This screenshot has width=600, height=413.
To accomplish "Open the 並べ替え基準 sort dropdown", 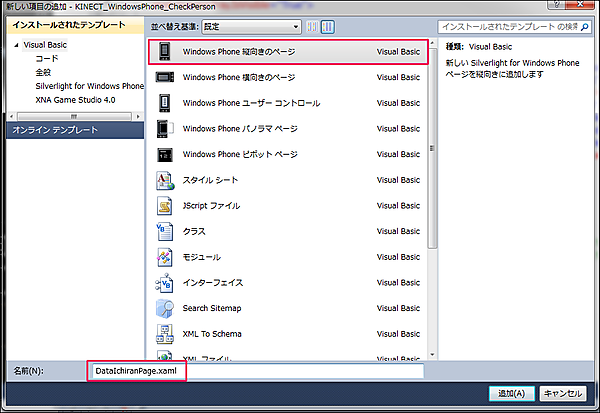I will click(251, 27).
